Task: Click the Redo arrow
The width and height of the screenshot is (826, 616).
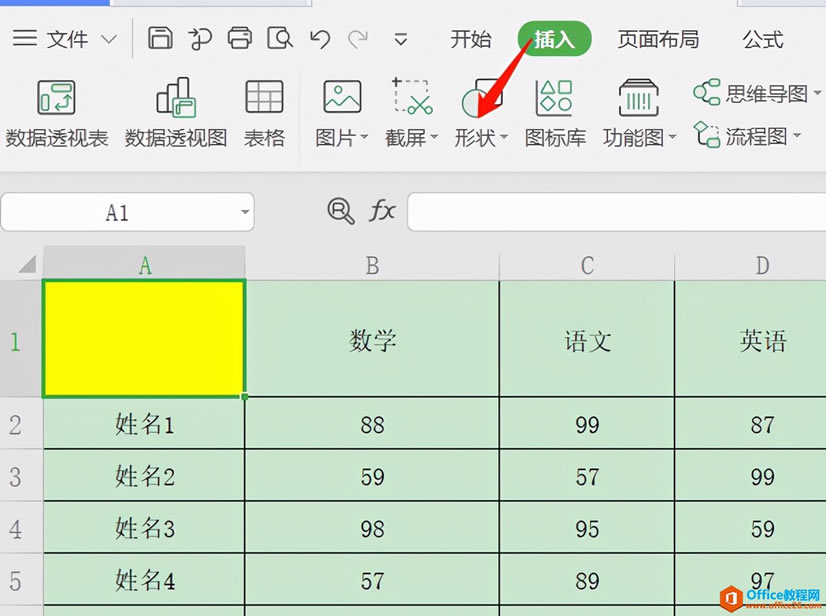Action: coord(358,39)
